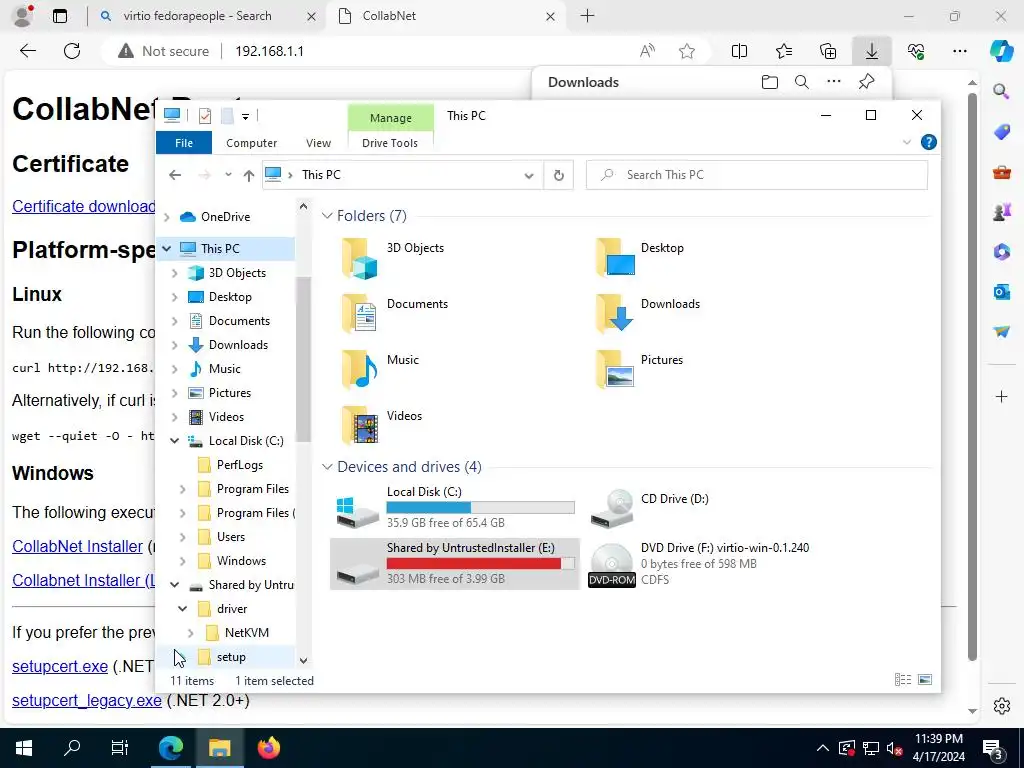
Task: Reload the page in Edge
Action: pos(72,51)
